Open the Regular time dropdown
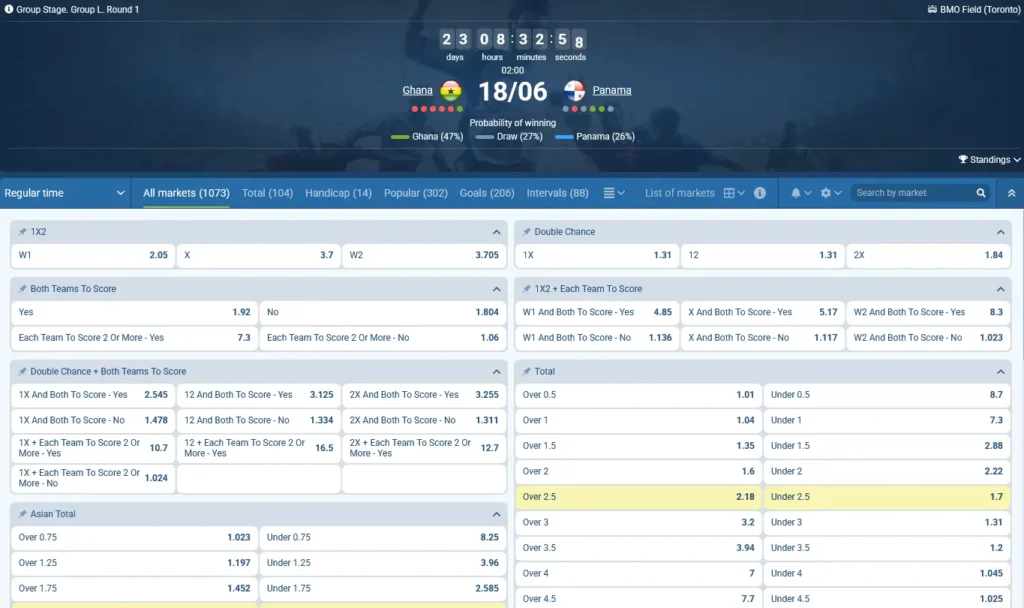Screen dimensions: 1024x608 [x=64, y=193]
